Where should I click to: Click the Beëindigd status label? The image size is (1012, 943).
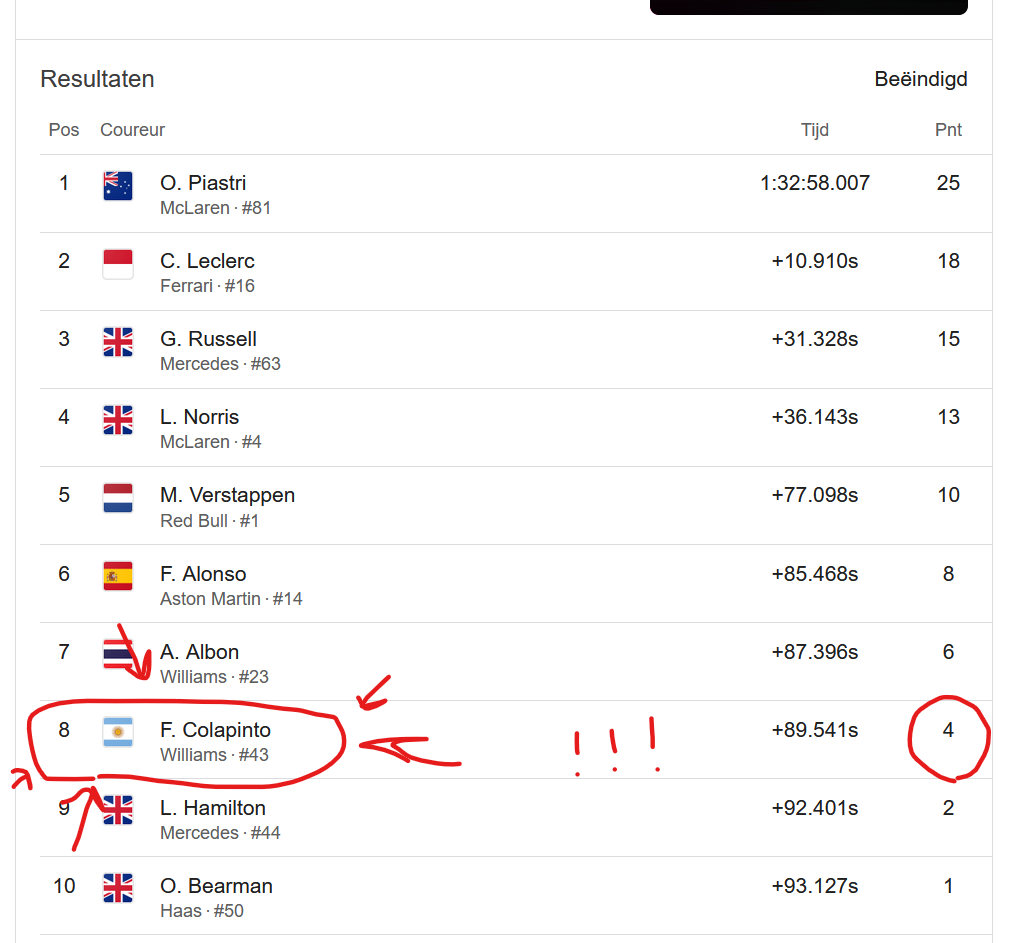click(921, 79)
